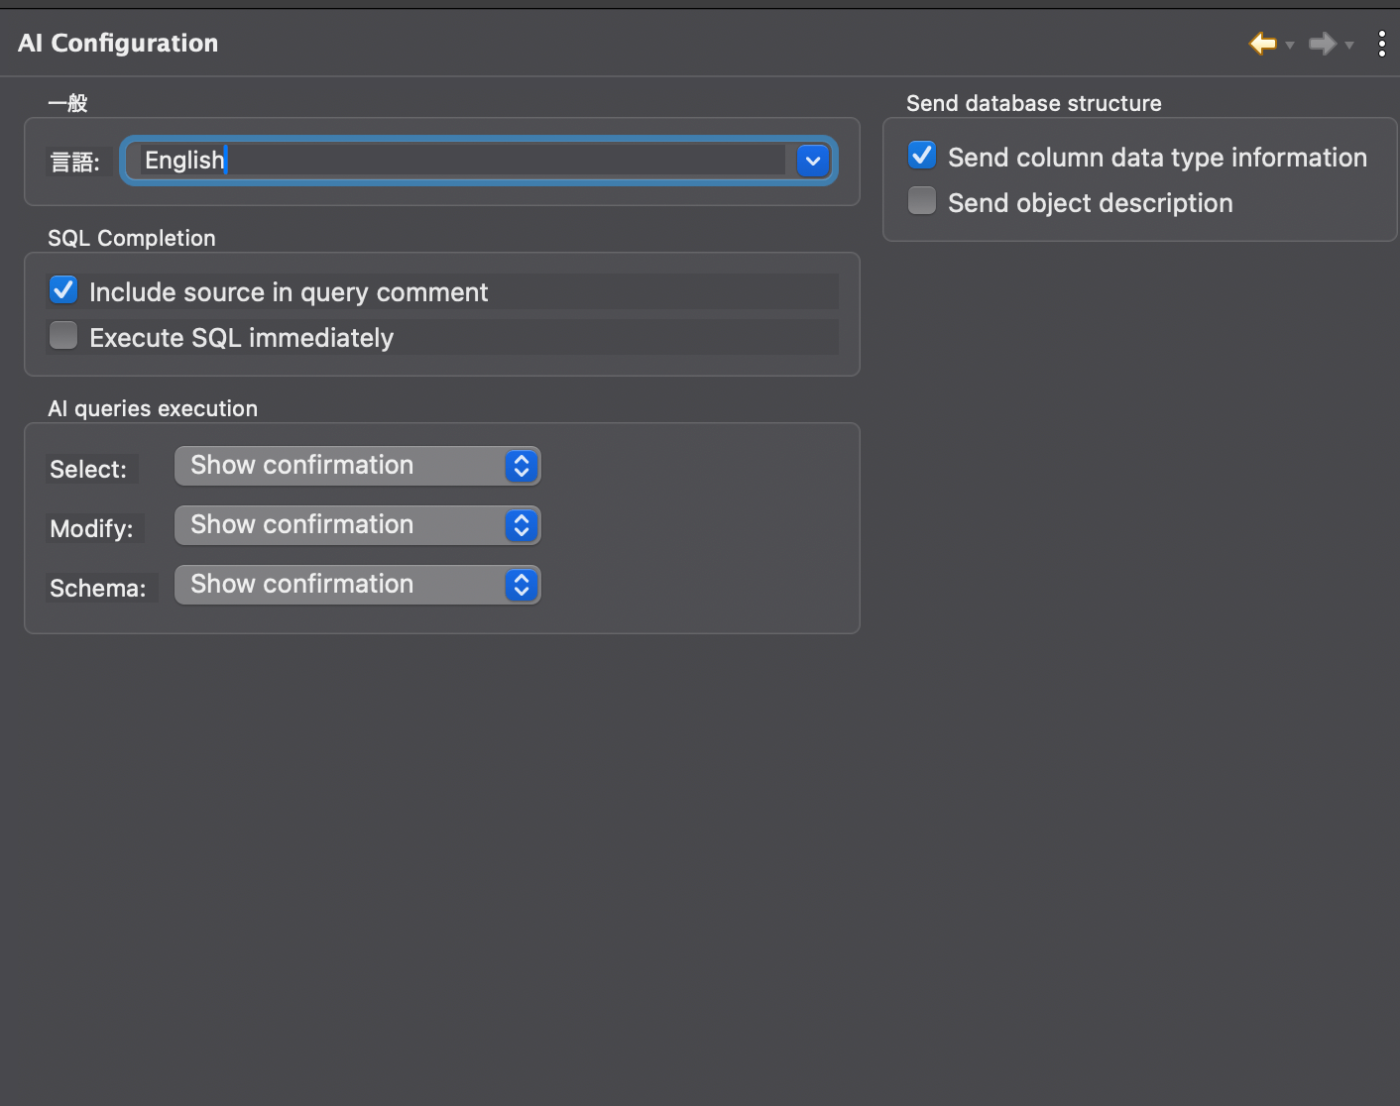Open the Modify query confirmation dropdown
This screenshot has height=1106, width=1400.
[x=357, y=525]
